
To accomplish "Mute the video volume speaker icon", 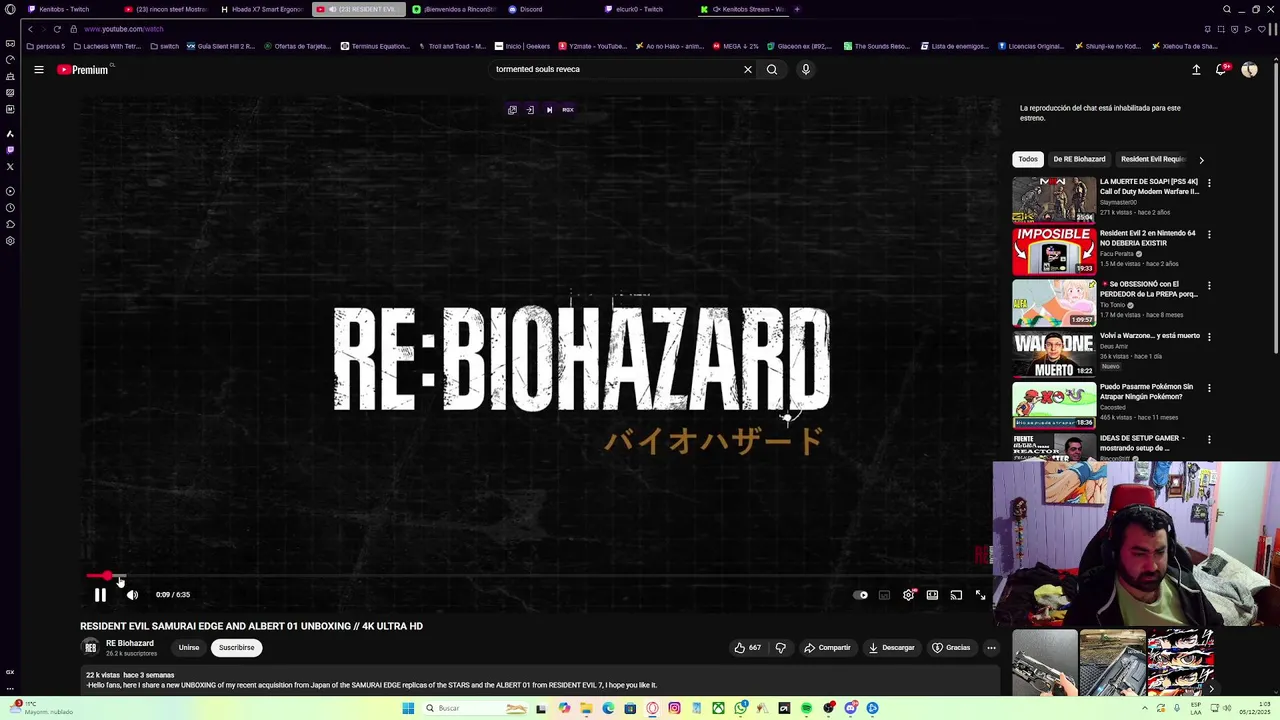I will tap(132, 595).
